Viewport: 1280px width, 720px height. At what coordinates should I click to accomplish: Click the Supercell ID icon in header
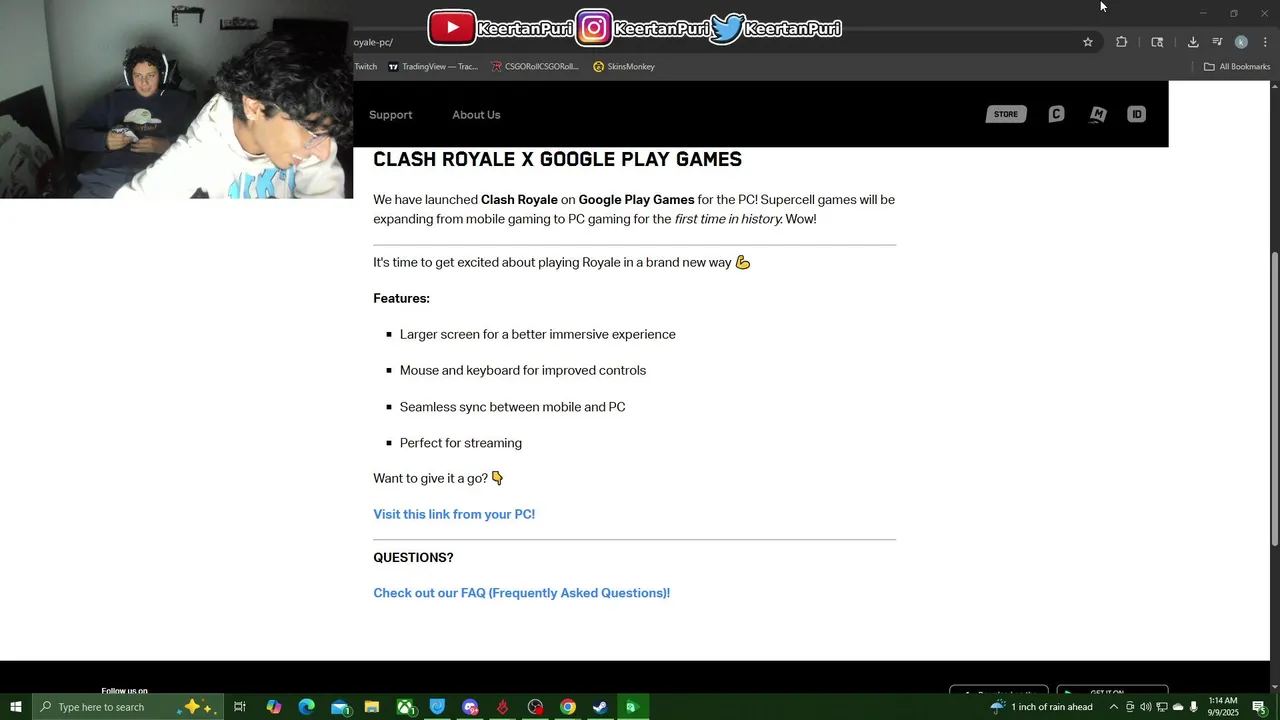pos(1136,114)
